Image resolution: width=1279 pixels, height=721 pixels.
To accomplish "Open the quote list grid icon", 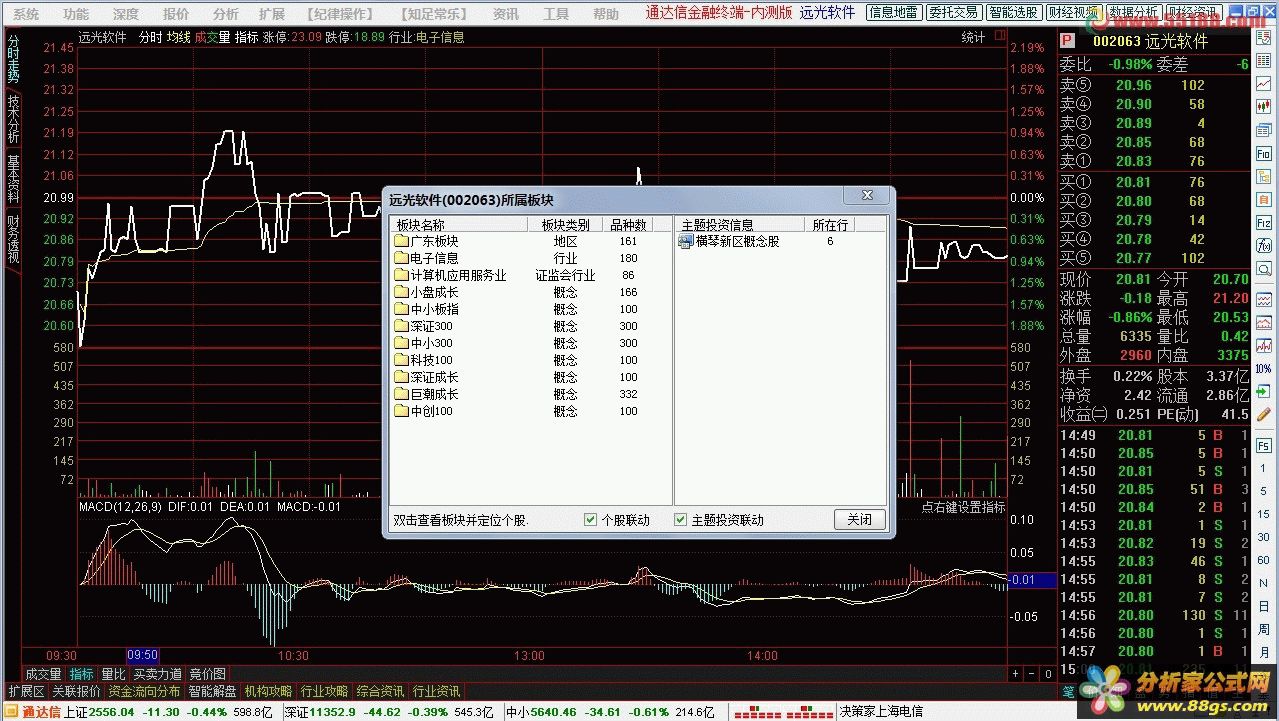I will [1262, 59].
